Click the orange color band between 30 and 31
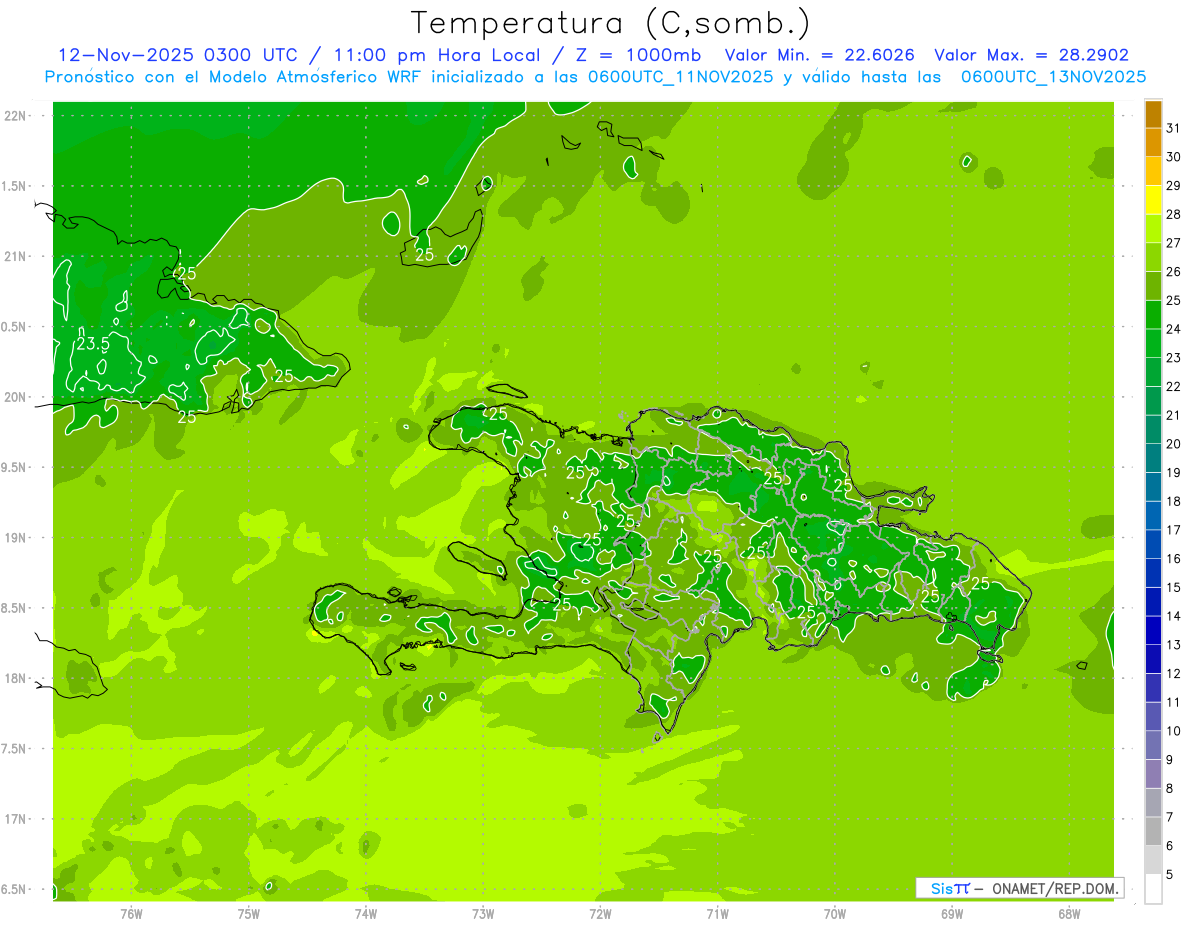Image resolution: width=1200 pixels, height=927 pixels. (x=1153, y=143)
